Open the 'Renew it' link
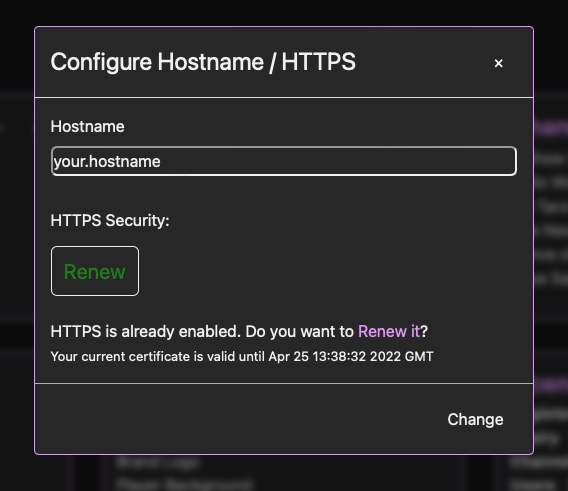 point(389,331)
